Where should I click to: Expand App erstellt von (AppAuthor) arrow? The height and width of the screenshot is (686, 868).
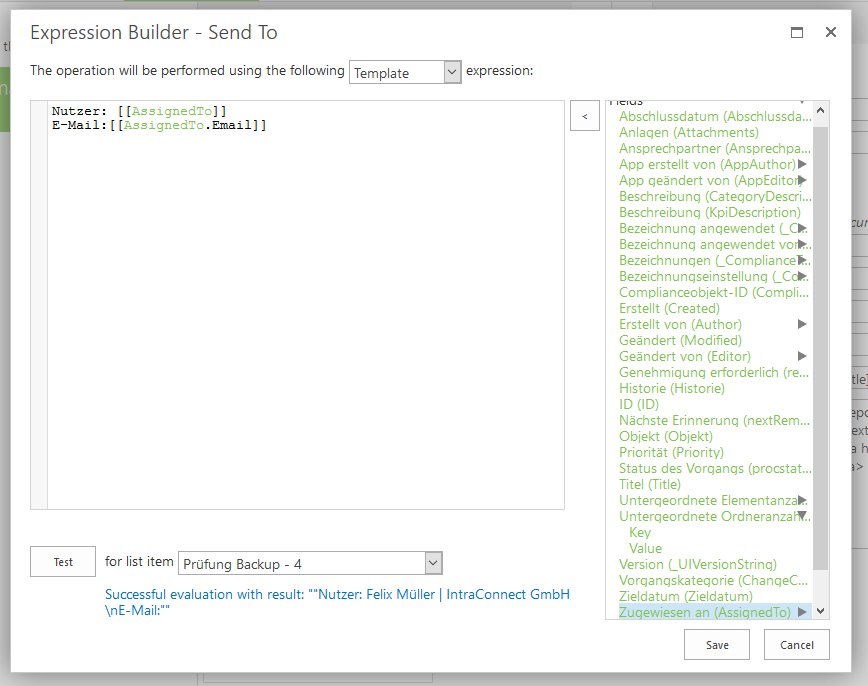click(802, 164)
